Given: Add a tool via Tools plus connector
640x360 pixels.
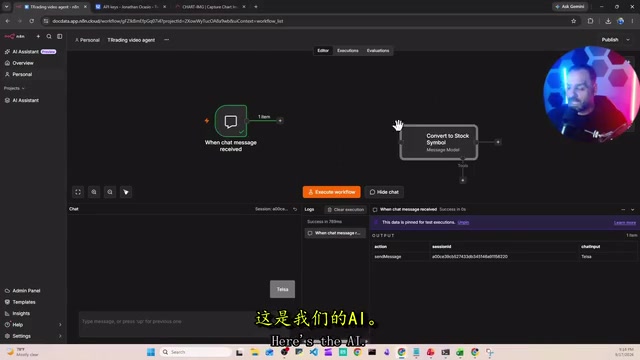Looking at the screenshot, I should (462, 180).
